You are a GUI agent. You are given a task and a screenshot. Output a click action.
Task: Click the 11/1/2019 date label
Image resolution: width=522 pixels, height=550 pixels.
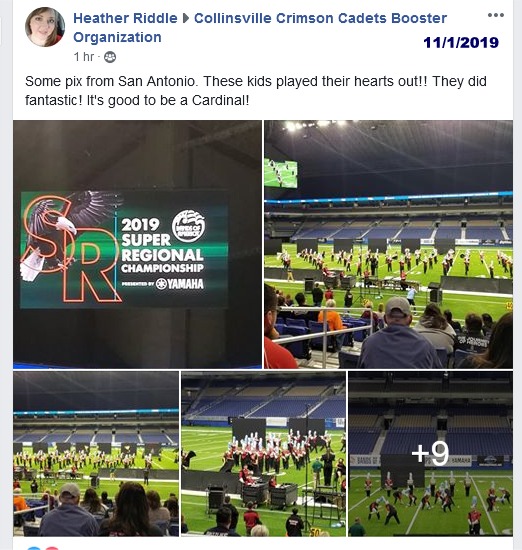(x=461, y=43)
